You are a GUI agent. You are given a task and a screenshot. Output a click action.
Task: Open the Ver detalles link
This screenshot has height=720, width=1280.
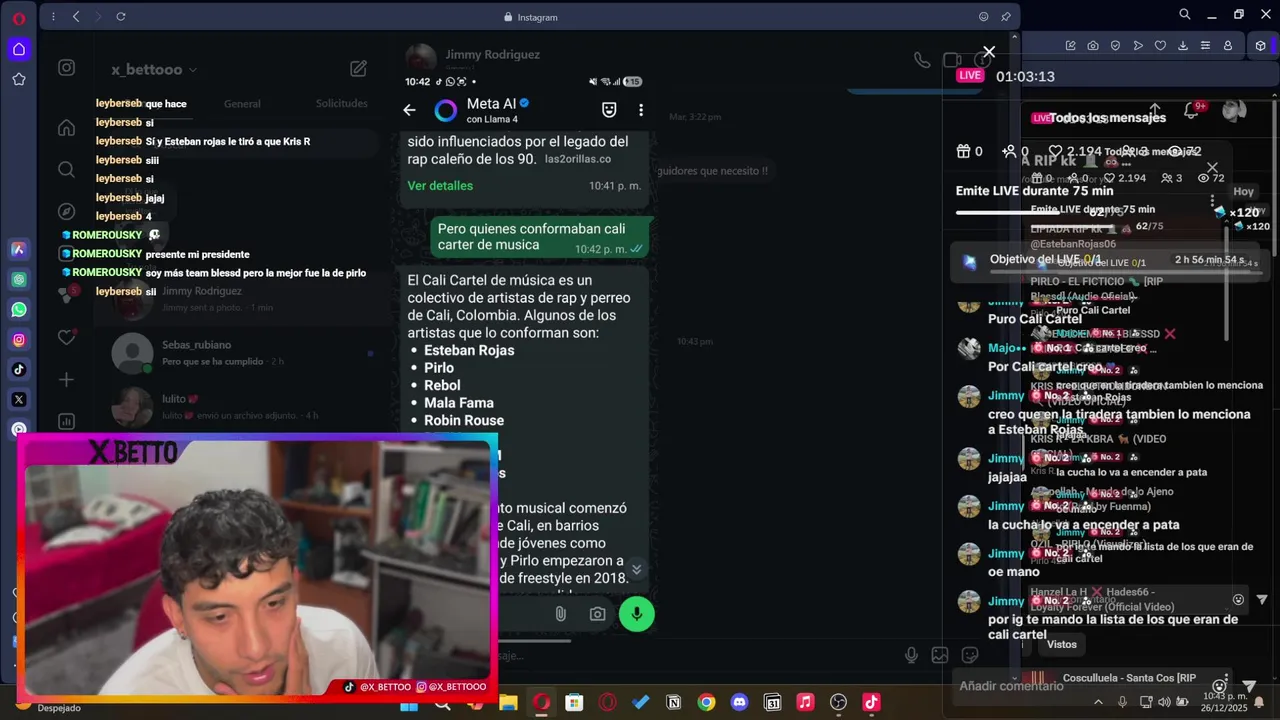[440, 186]
